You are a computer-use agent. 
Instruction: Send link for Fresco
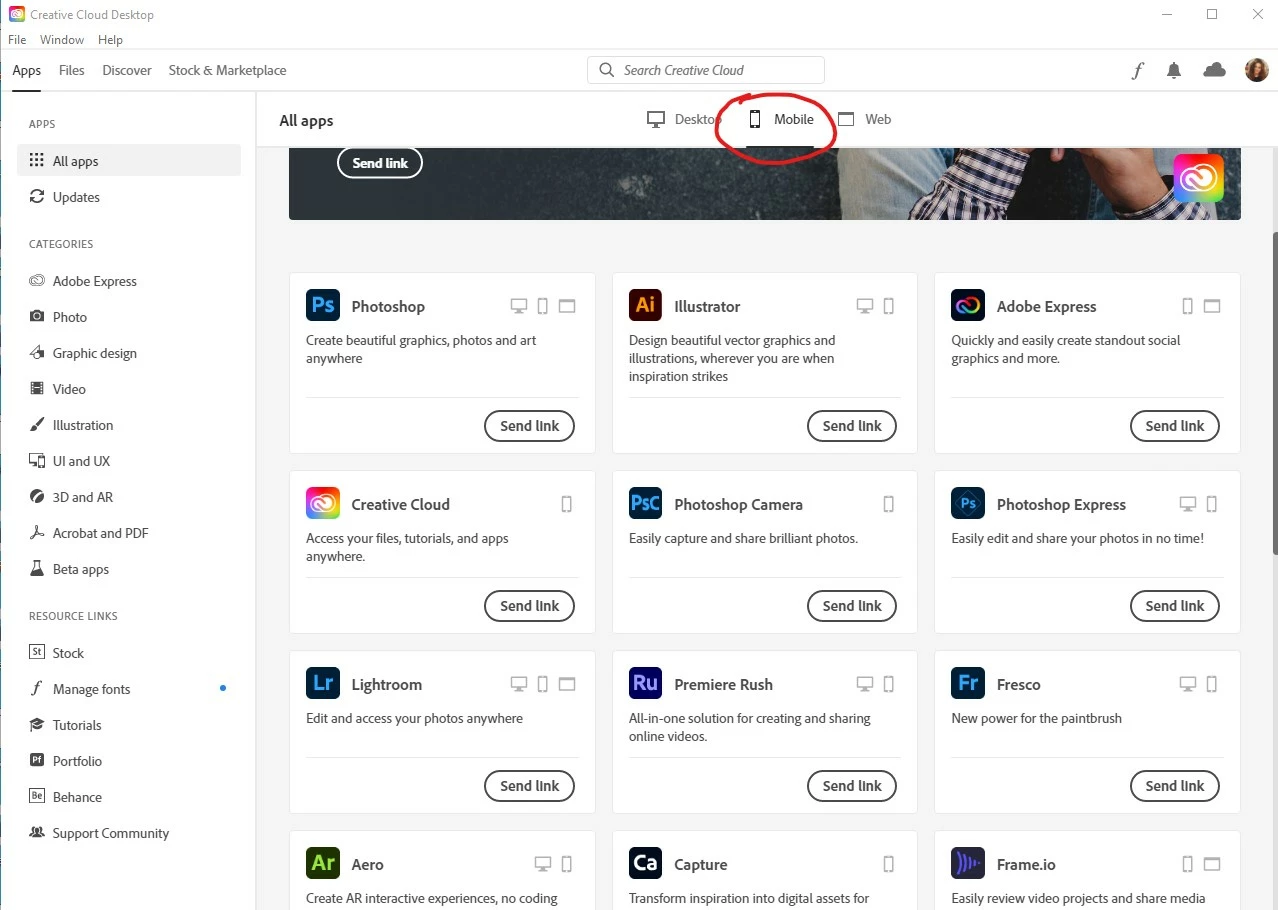pyautogui.click(x=1175, y=786)
